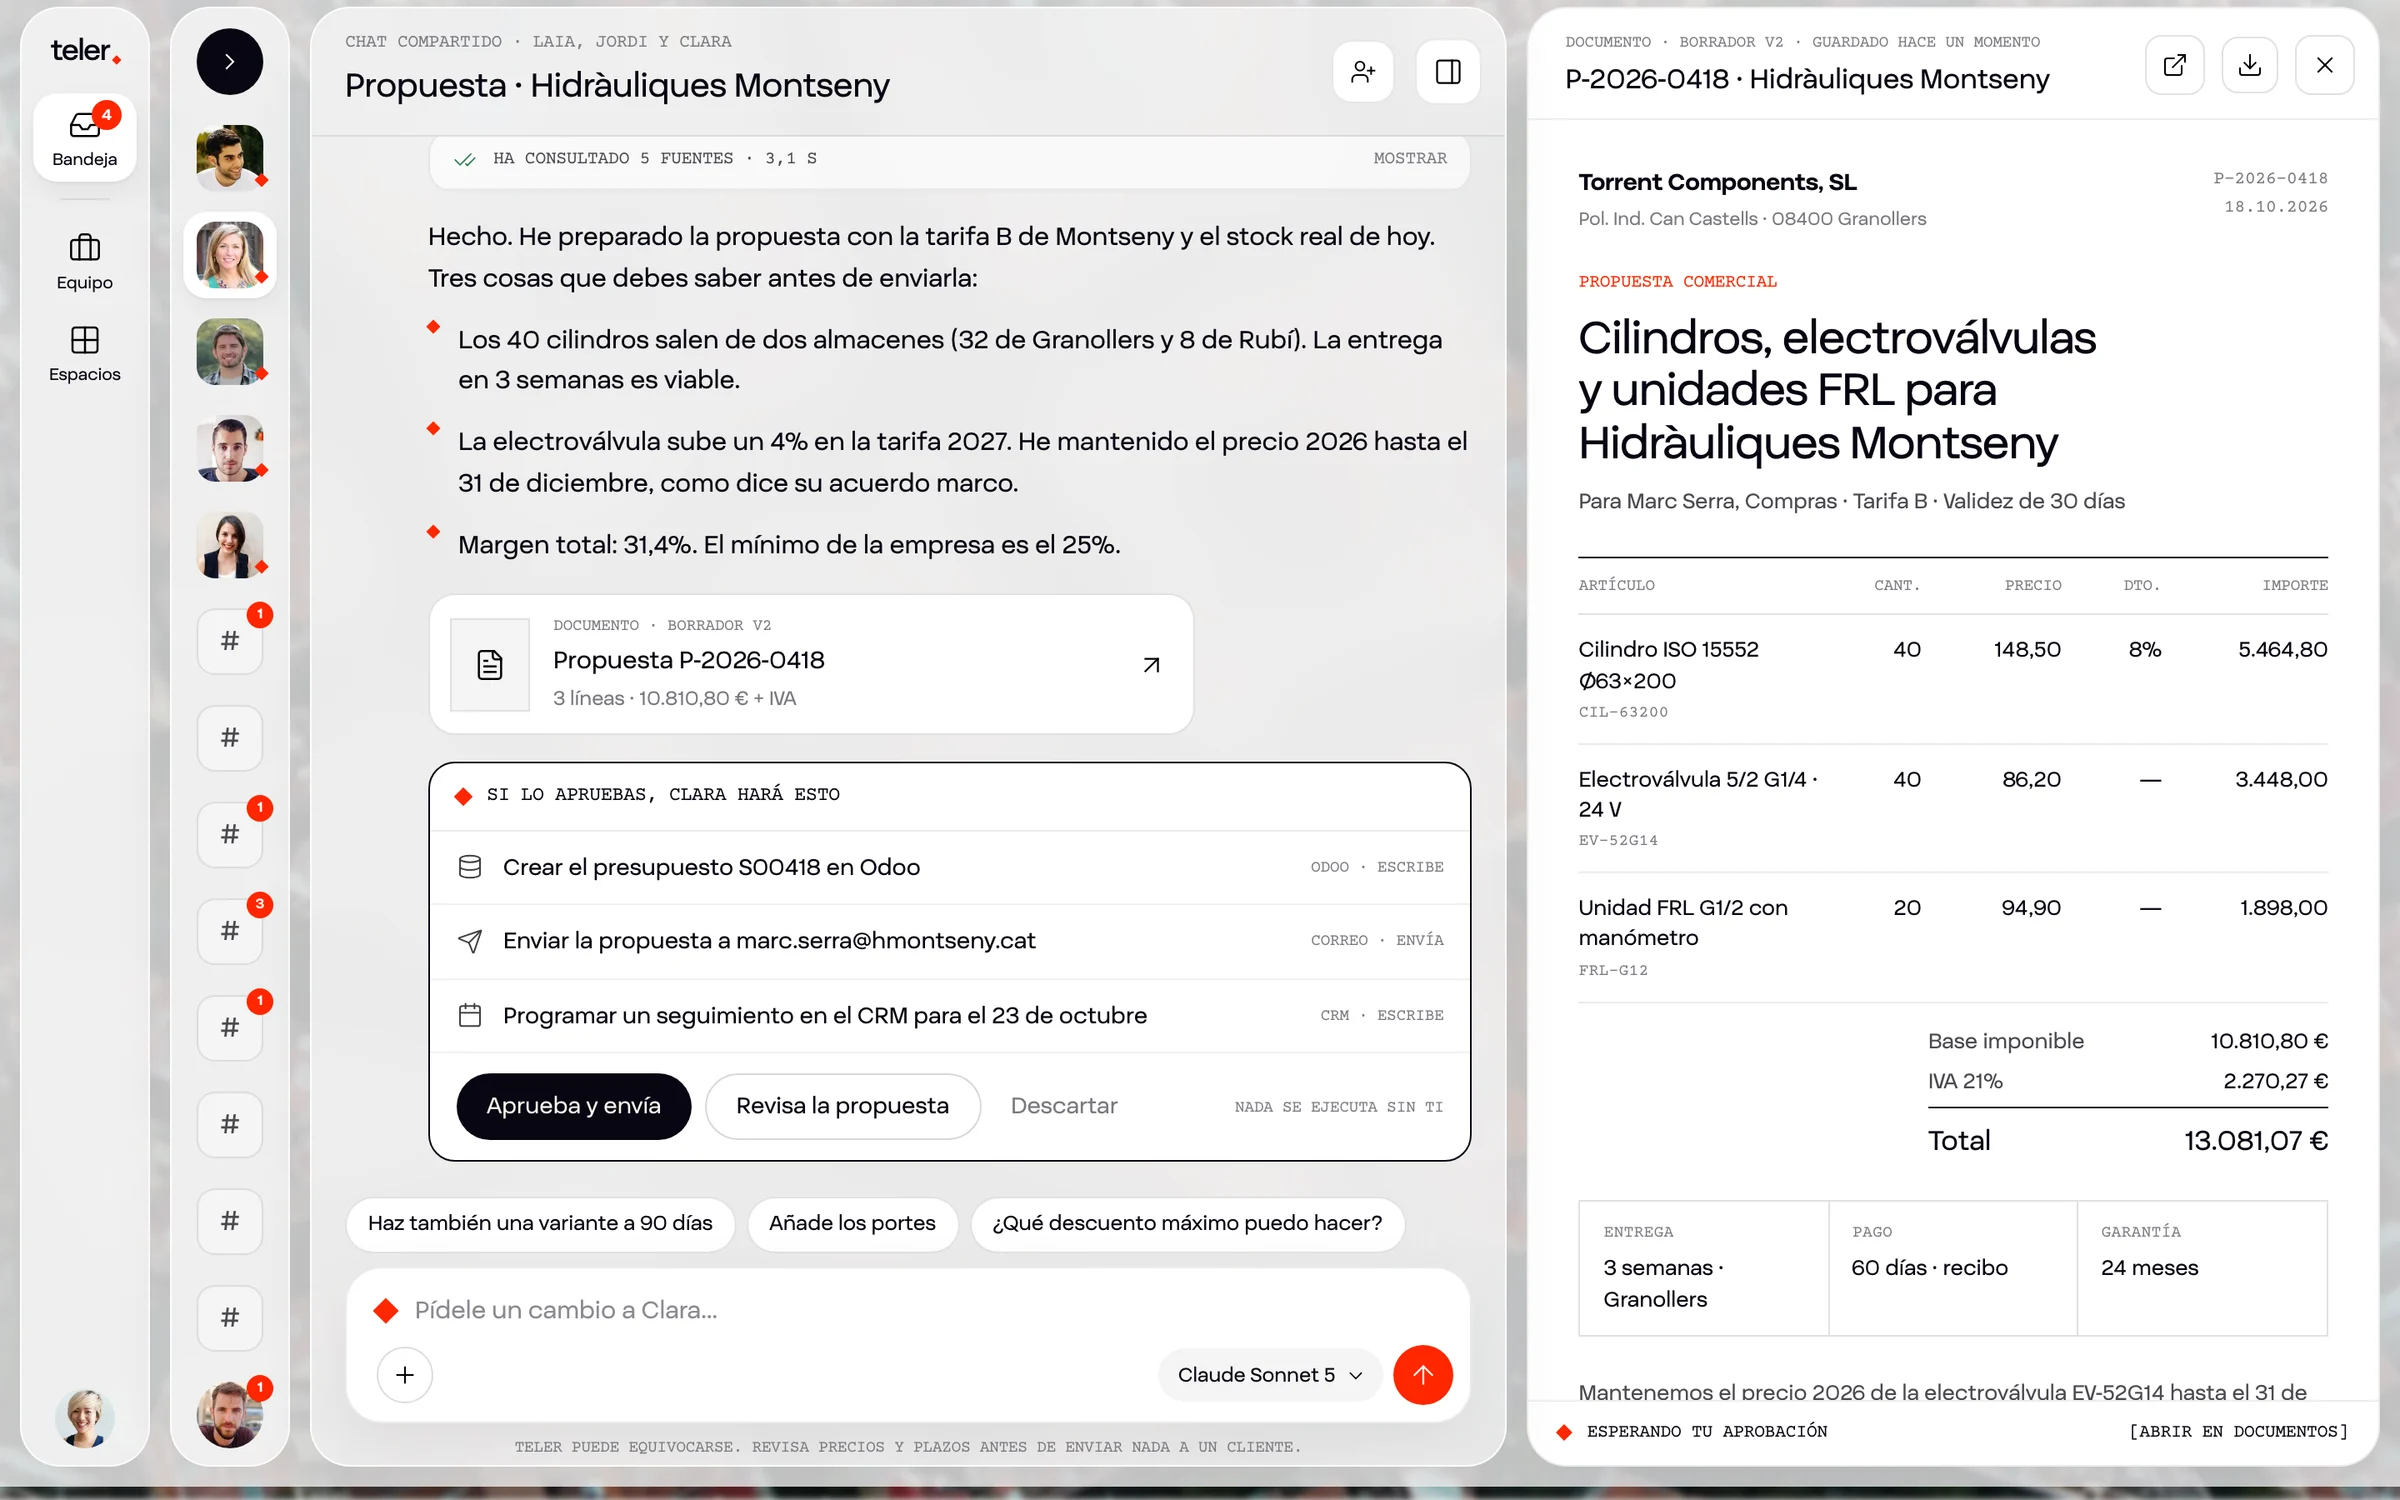Open Espacios section

click(85, 354)
